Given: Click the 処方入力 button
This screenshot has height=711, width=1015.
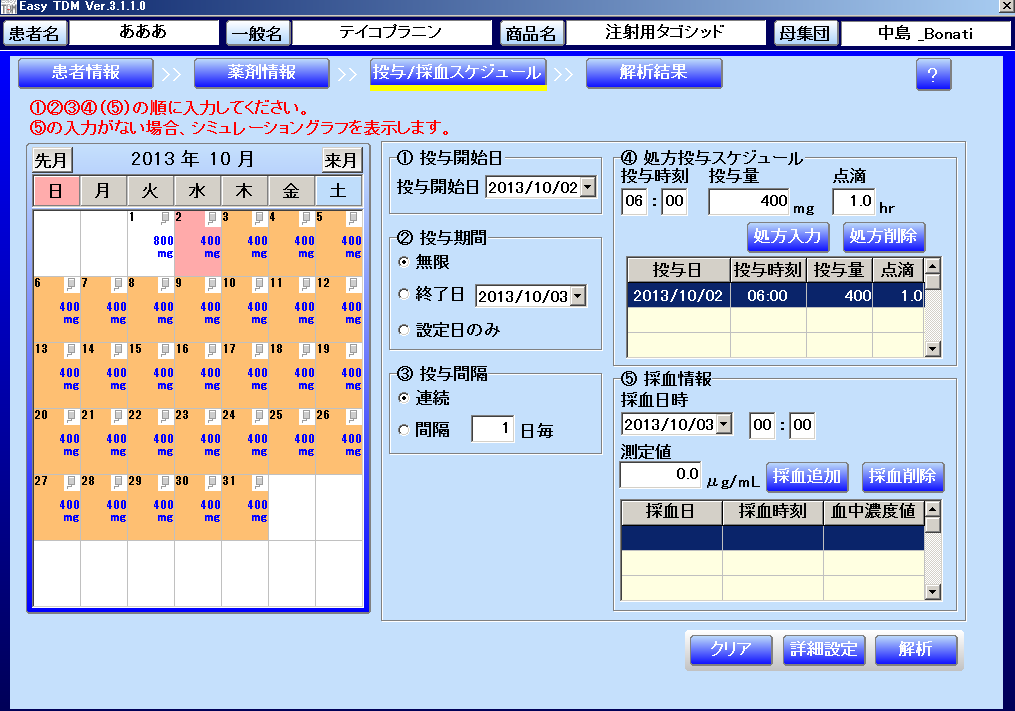Looking at the screenshot, I should [x=787, y=236].
